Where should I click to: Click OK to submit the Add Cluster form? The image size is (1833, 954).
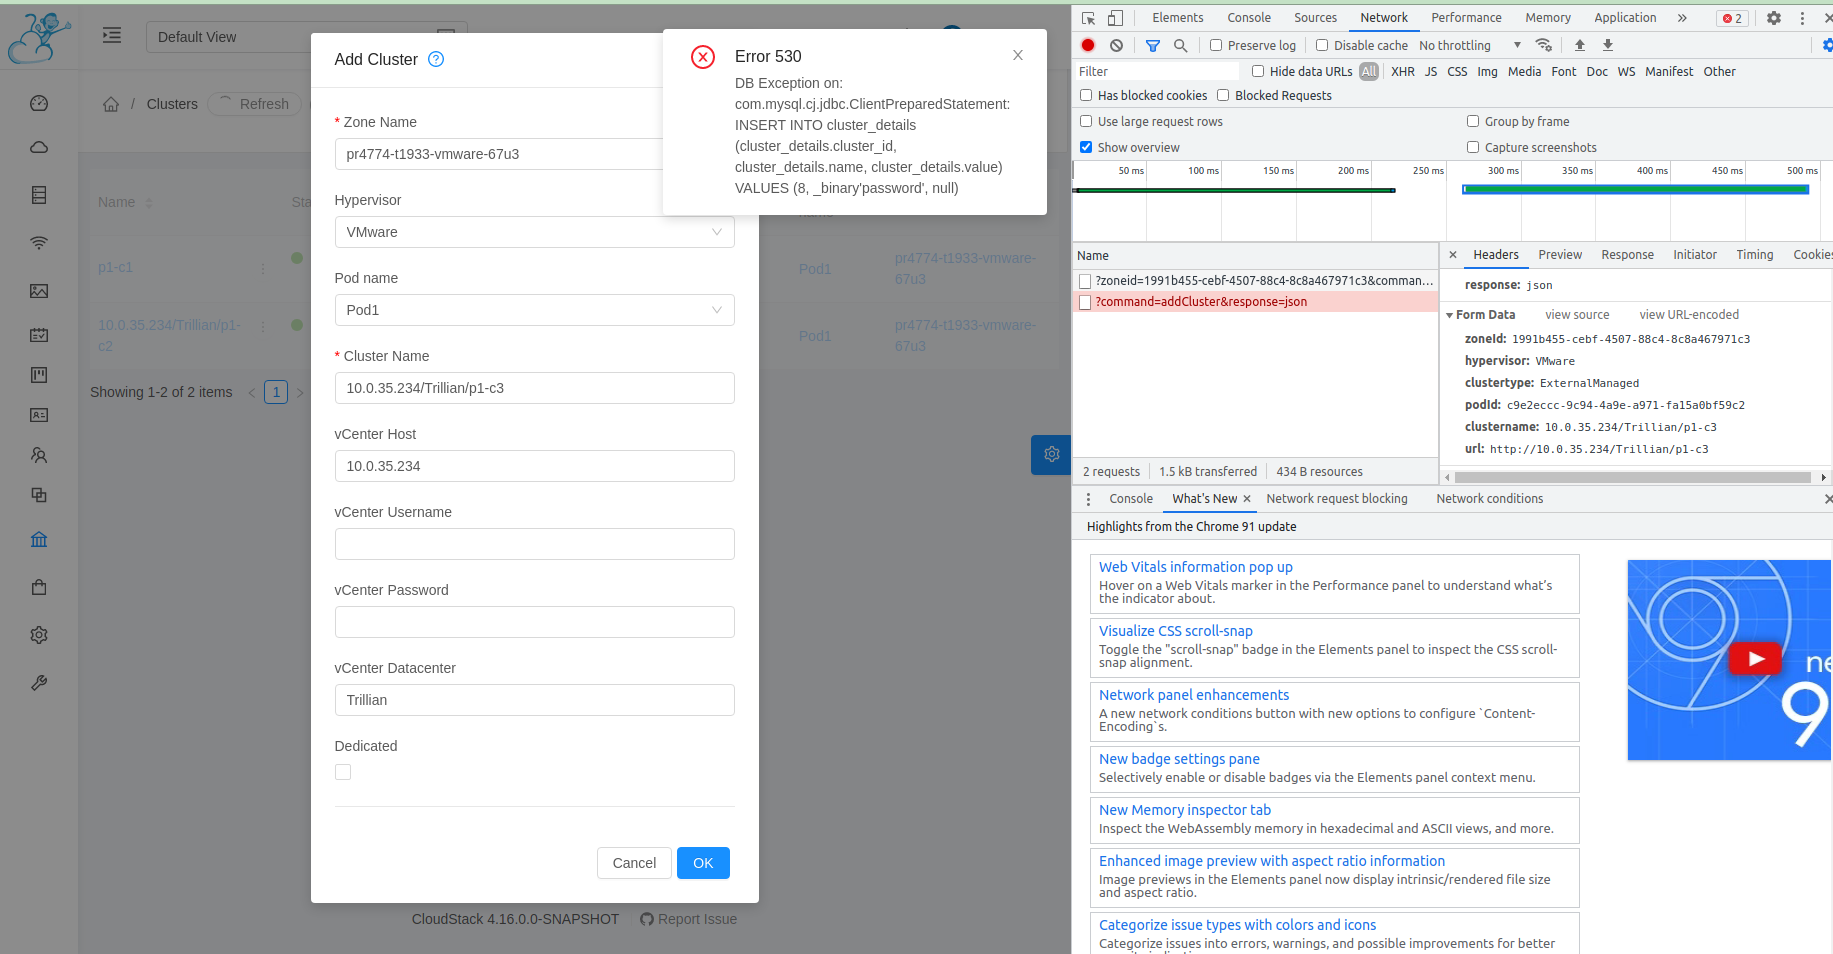tap(703, 862)
